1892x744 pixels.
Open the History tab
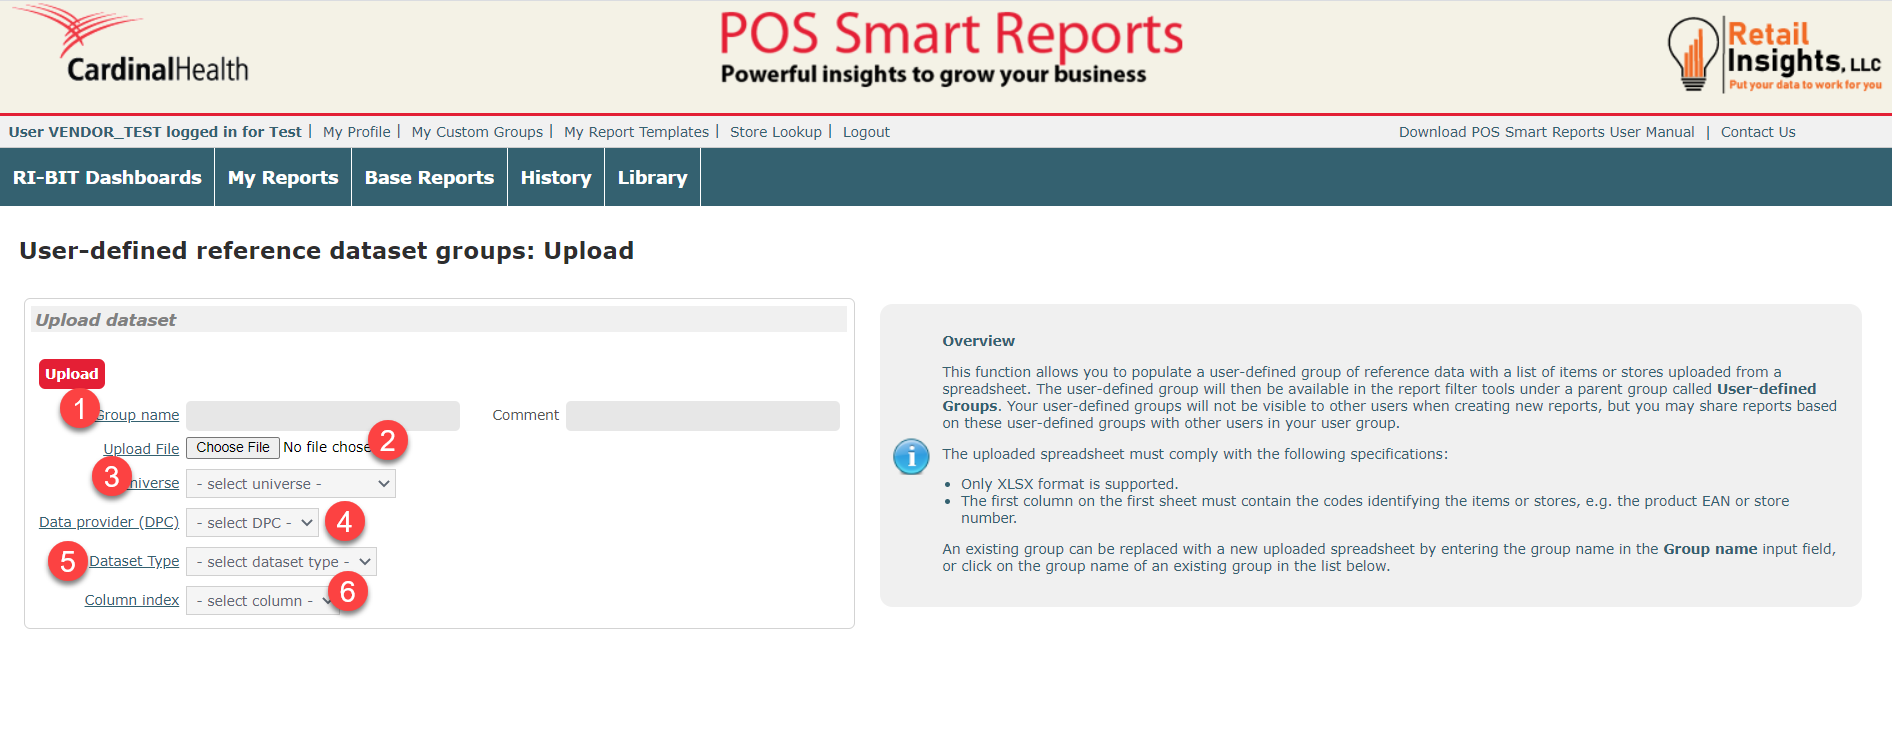tap(556, 178)
